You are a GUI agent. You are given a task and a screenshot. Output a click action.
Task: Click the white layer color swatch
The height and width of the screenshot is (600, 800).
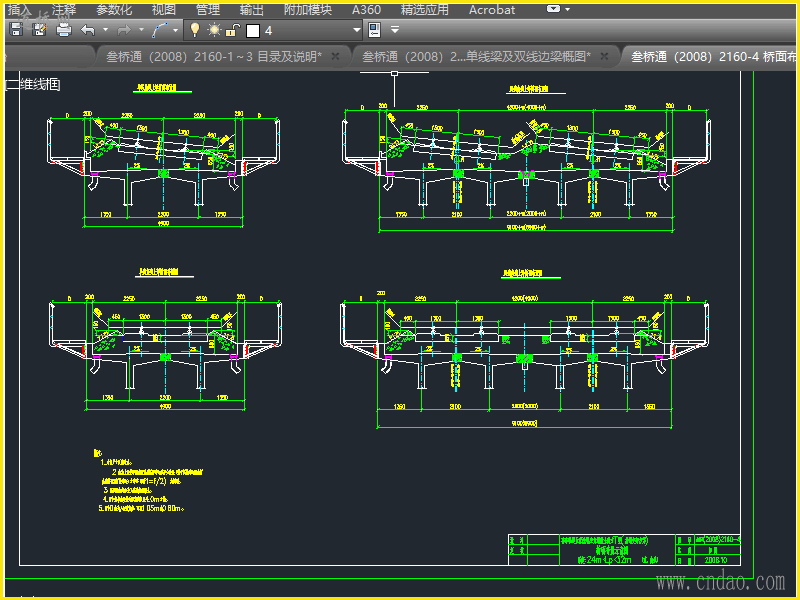(x=253, y=30)
